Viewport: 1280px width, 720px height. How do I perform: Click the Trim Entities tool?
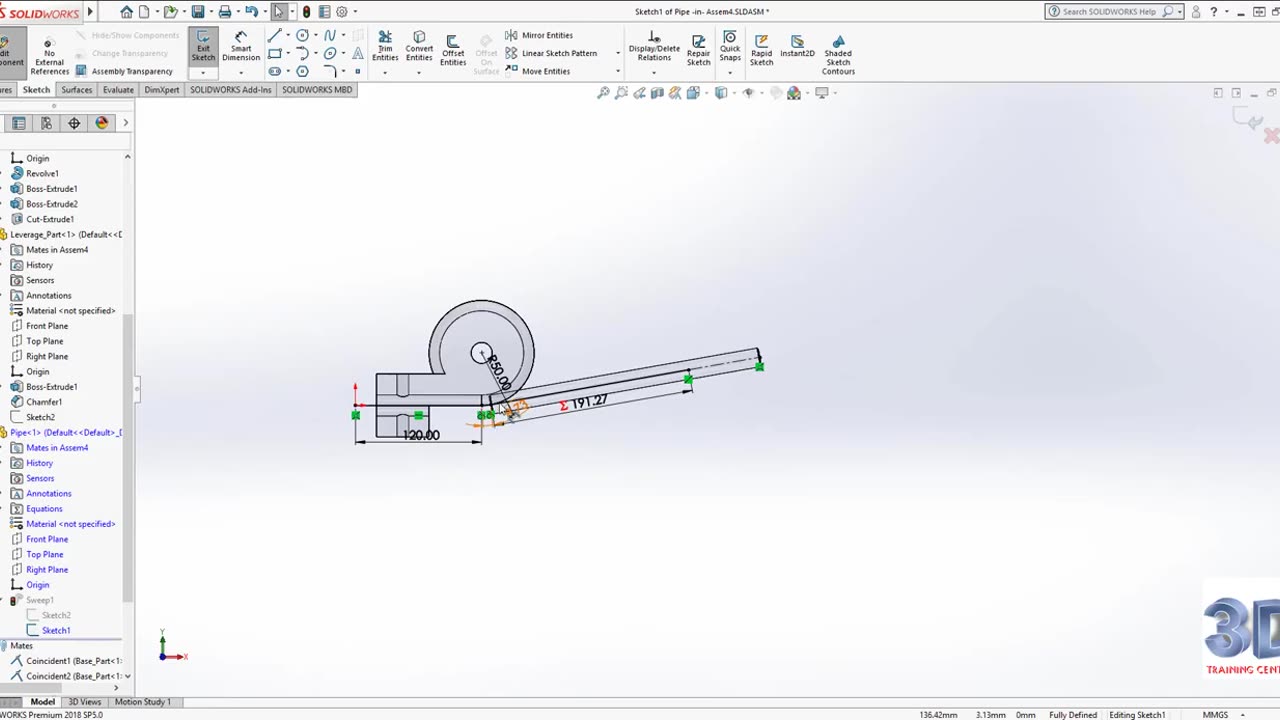(x=385, y=46)
